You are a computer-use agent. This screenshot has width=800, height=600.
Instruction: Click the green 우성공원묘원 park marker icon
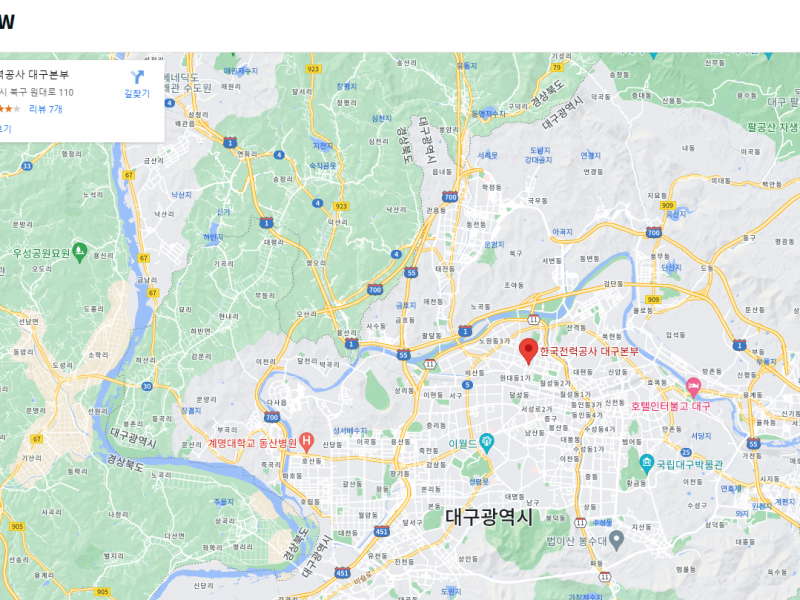pos(79,253)
